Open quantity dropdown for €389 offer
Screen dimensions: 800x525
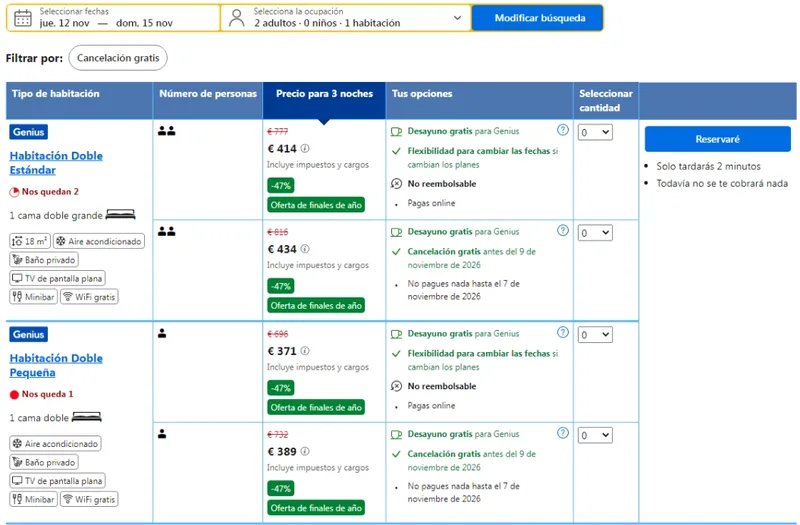pos(595,436)
